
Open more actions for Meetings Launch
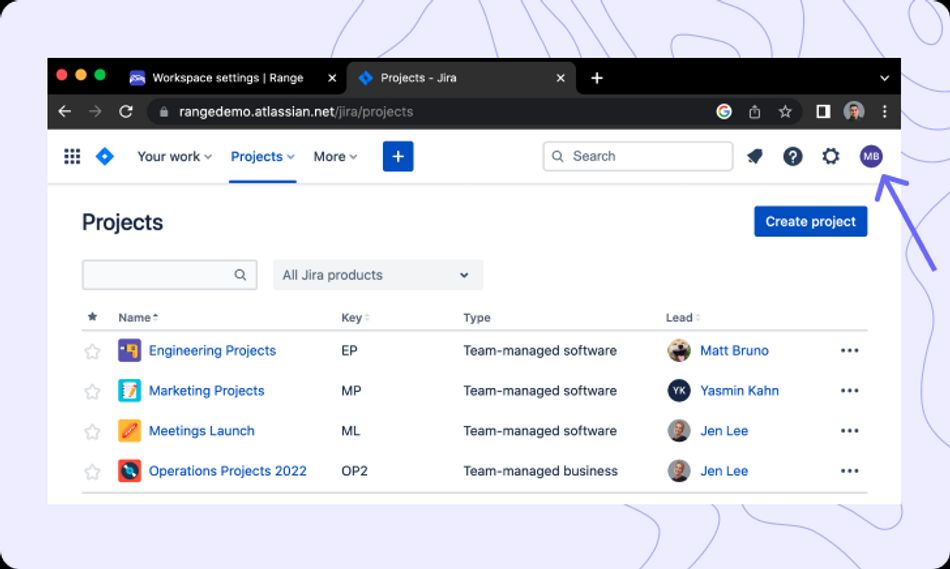pyautogui.click(x=849, y=431)
